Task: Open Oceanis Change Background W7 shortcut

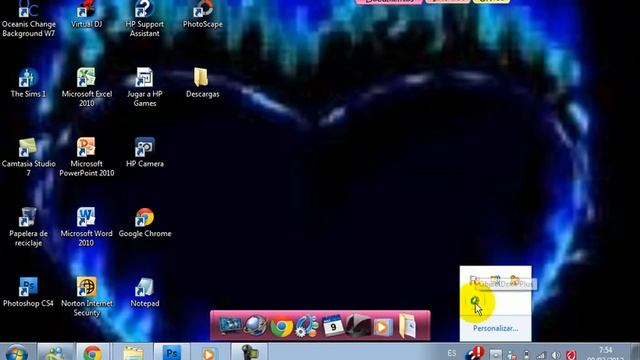Action: coord(28,19)
